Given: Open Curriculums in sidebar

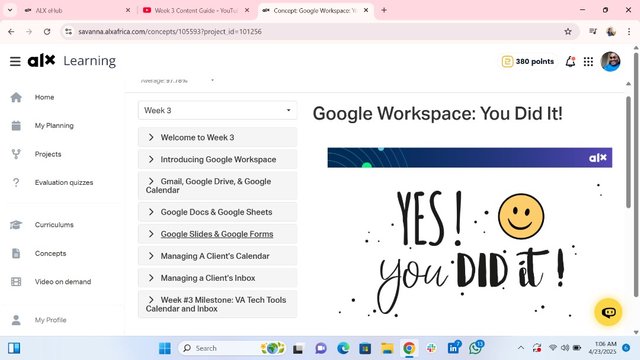Looking at the screenshot, I should tap(54, 224).
